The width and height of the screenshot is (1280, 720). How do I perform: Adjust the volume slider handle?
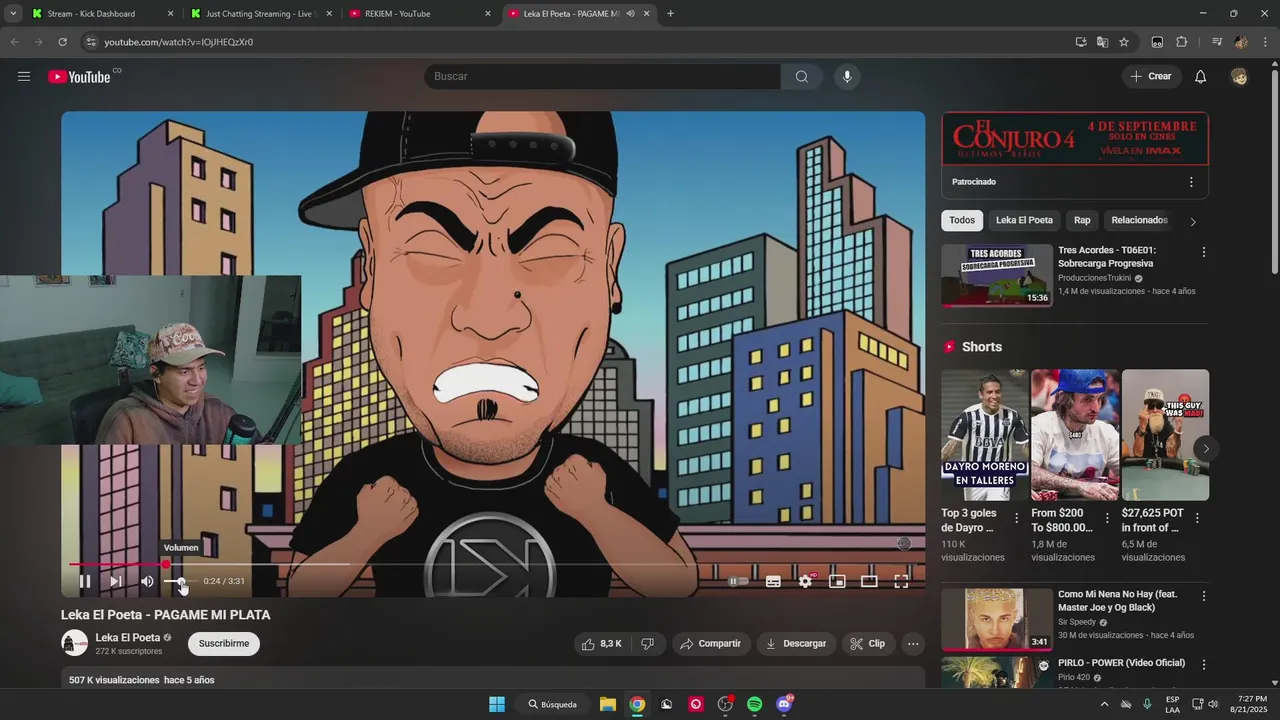tap(181, 581)
